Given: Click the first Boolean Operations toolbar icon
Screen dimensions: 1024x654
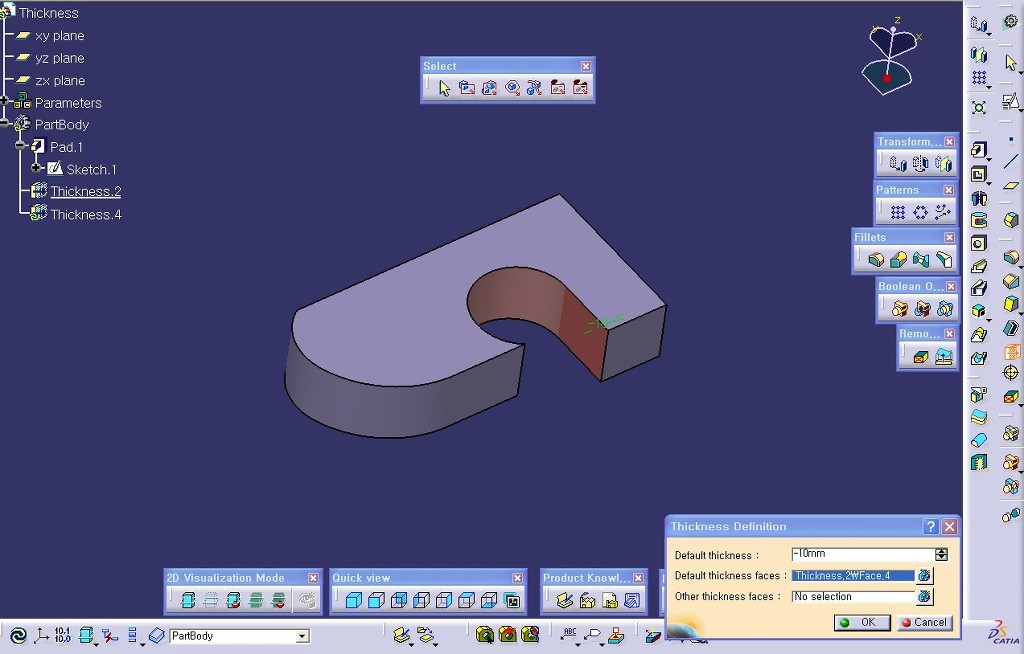Looking at the screenshot, I should [899, 309].
